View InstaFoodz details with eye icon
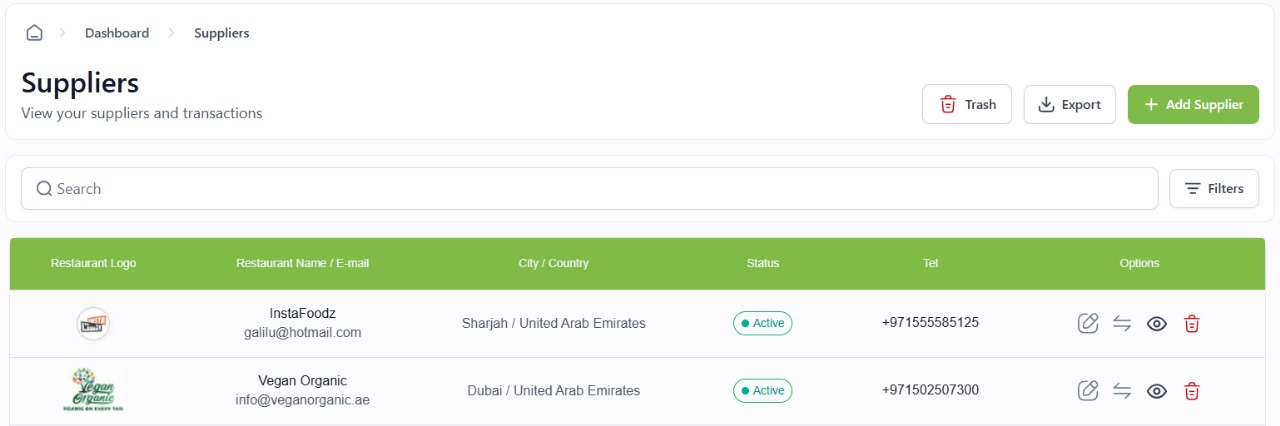 coord(1157,323)
